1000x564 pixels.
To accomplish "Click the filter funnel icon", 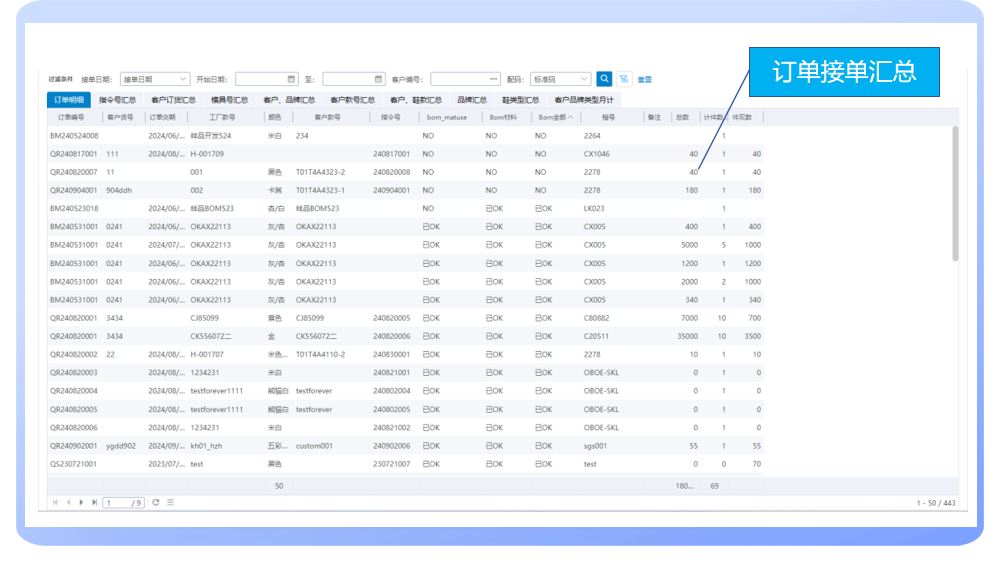I will [624, 79].
